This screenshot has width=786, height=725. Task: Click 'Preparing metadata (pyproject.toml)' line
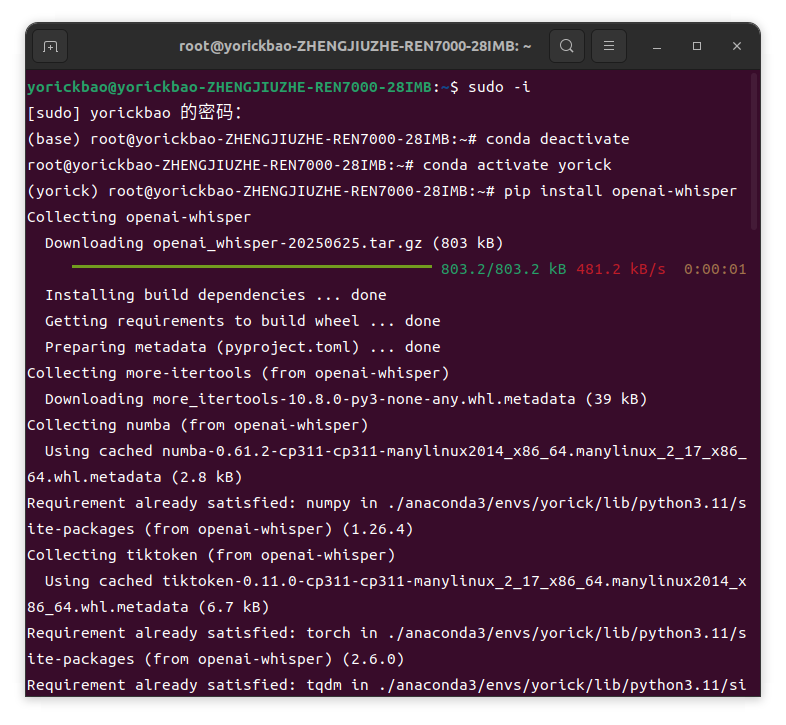pyautogui.click(x=243, y=347)
